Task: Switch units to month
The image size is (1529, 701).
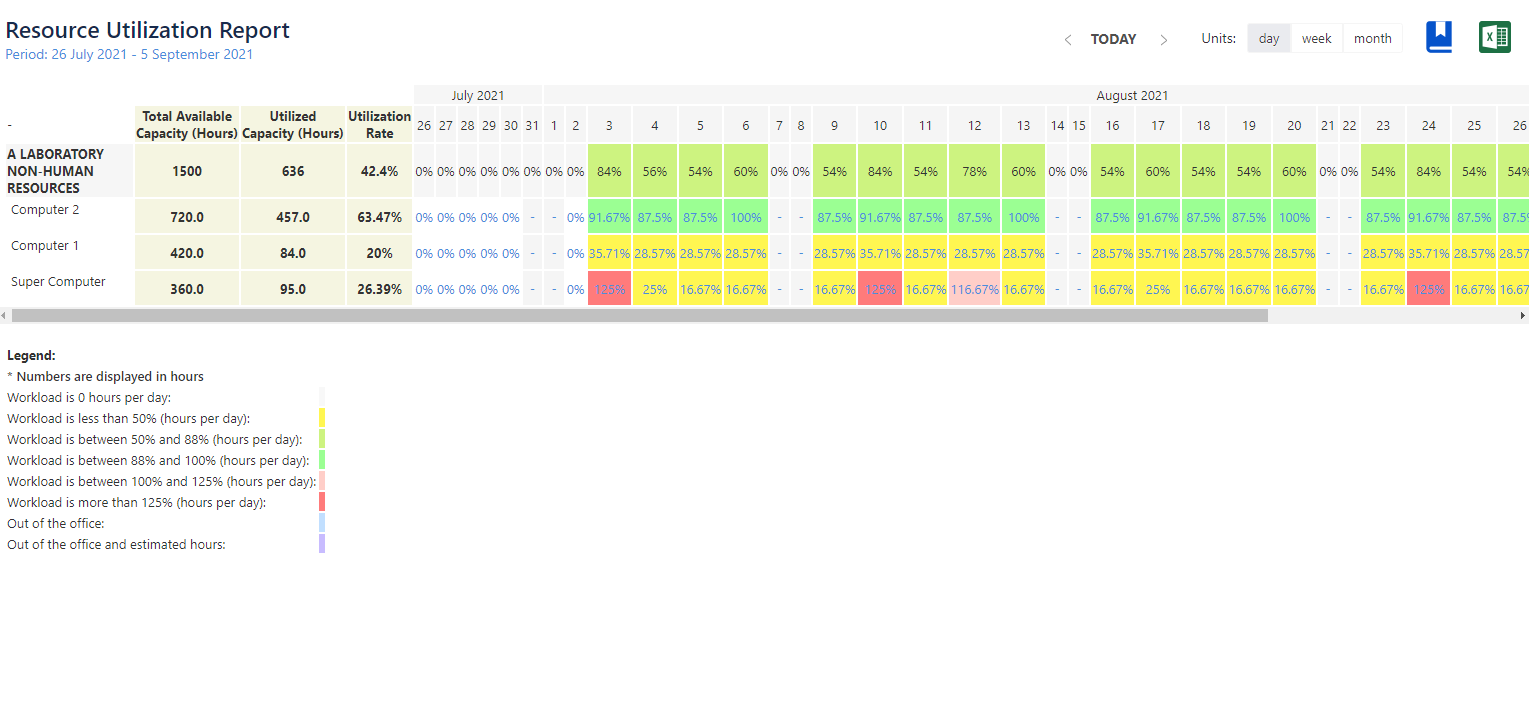Action: [1372, 38]
